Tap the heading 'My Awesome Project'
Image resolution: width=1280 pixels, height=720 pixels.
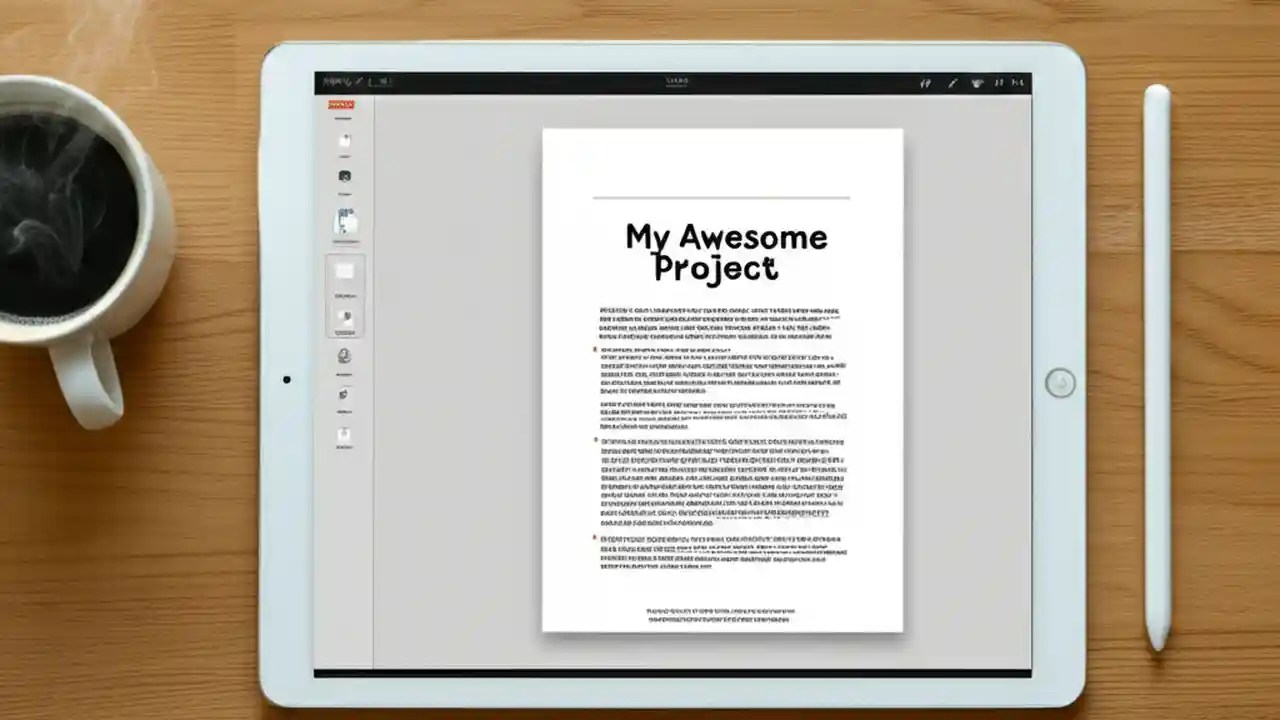coord(725,252)
